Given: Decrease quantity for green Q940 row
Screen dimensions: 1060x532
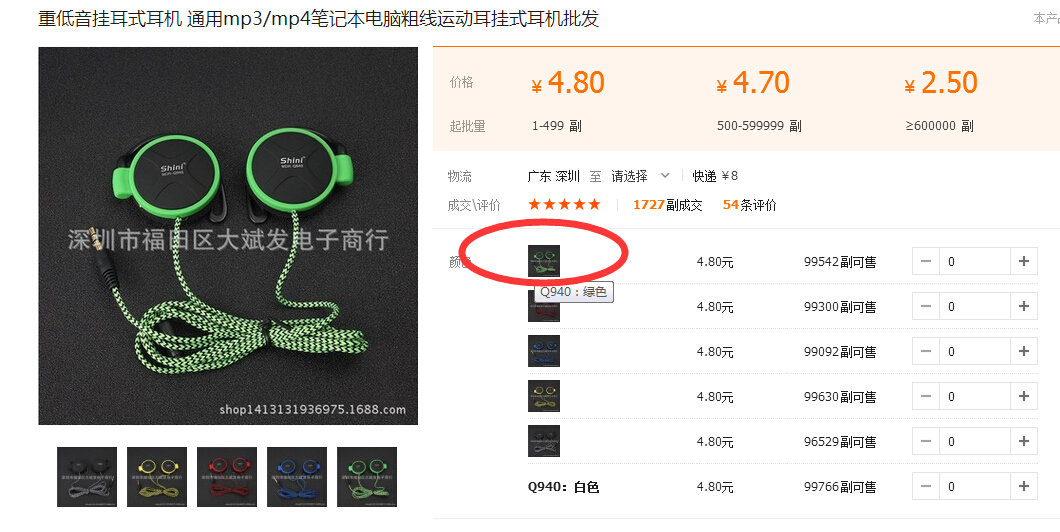Looking at the screenshot, I should 926,262.
